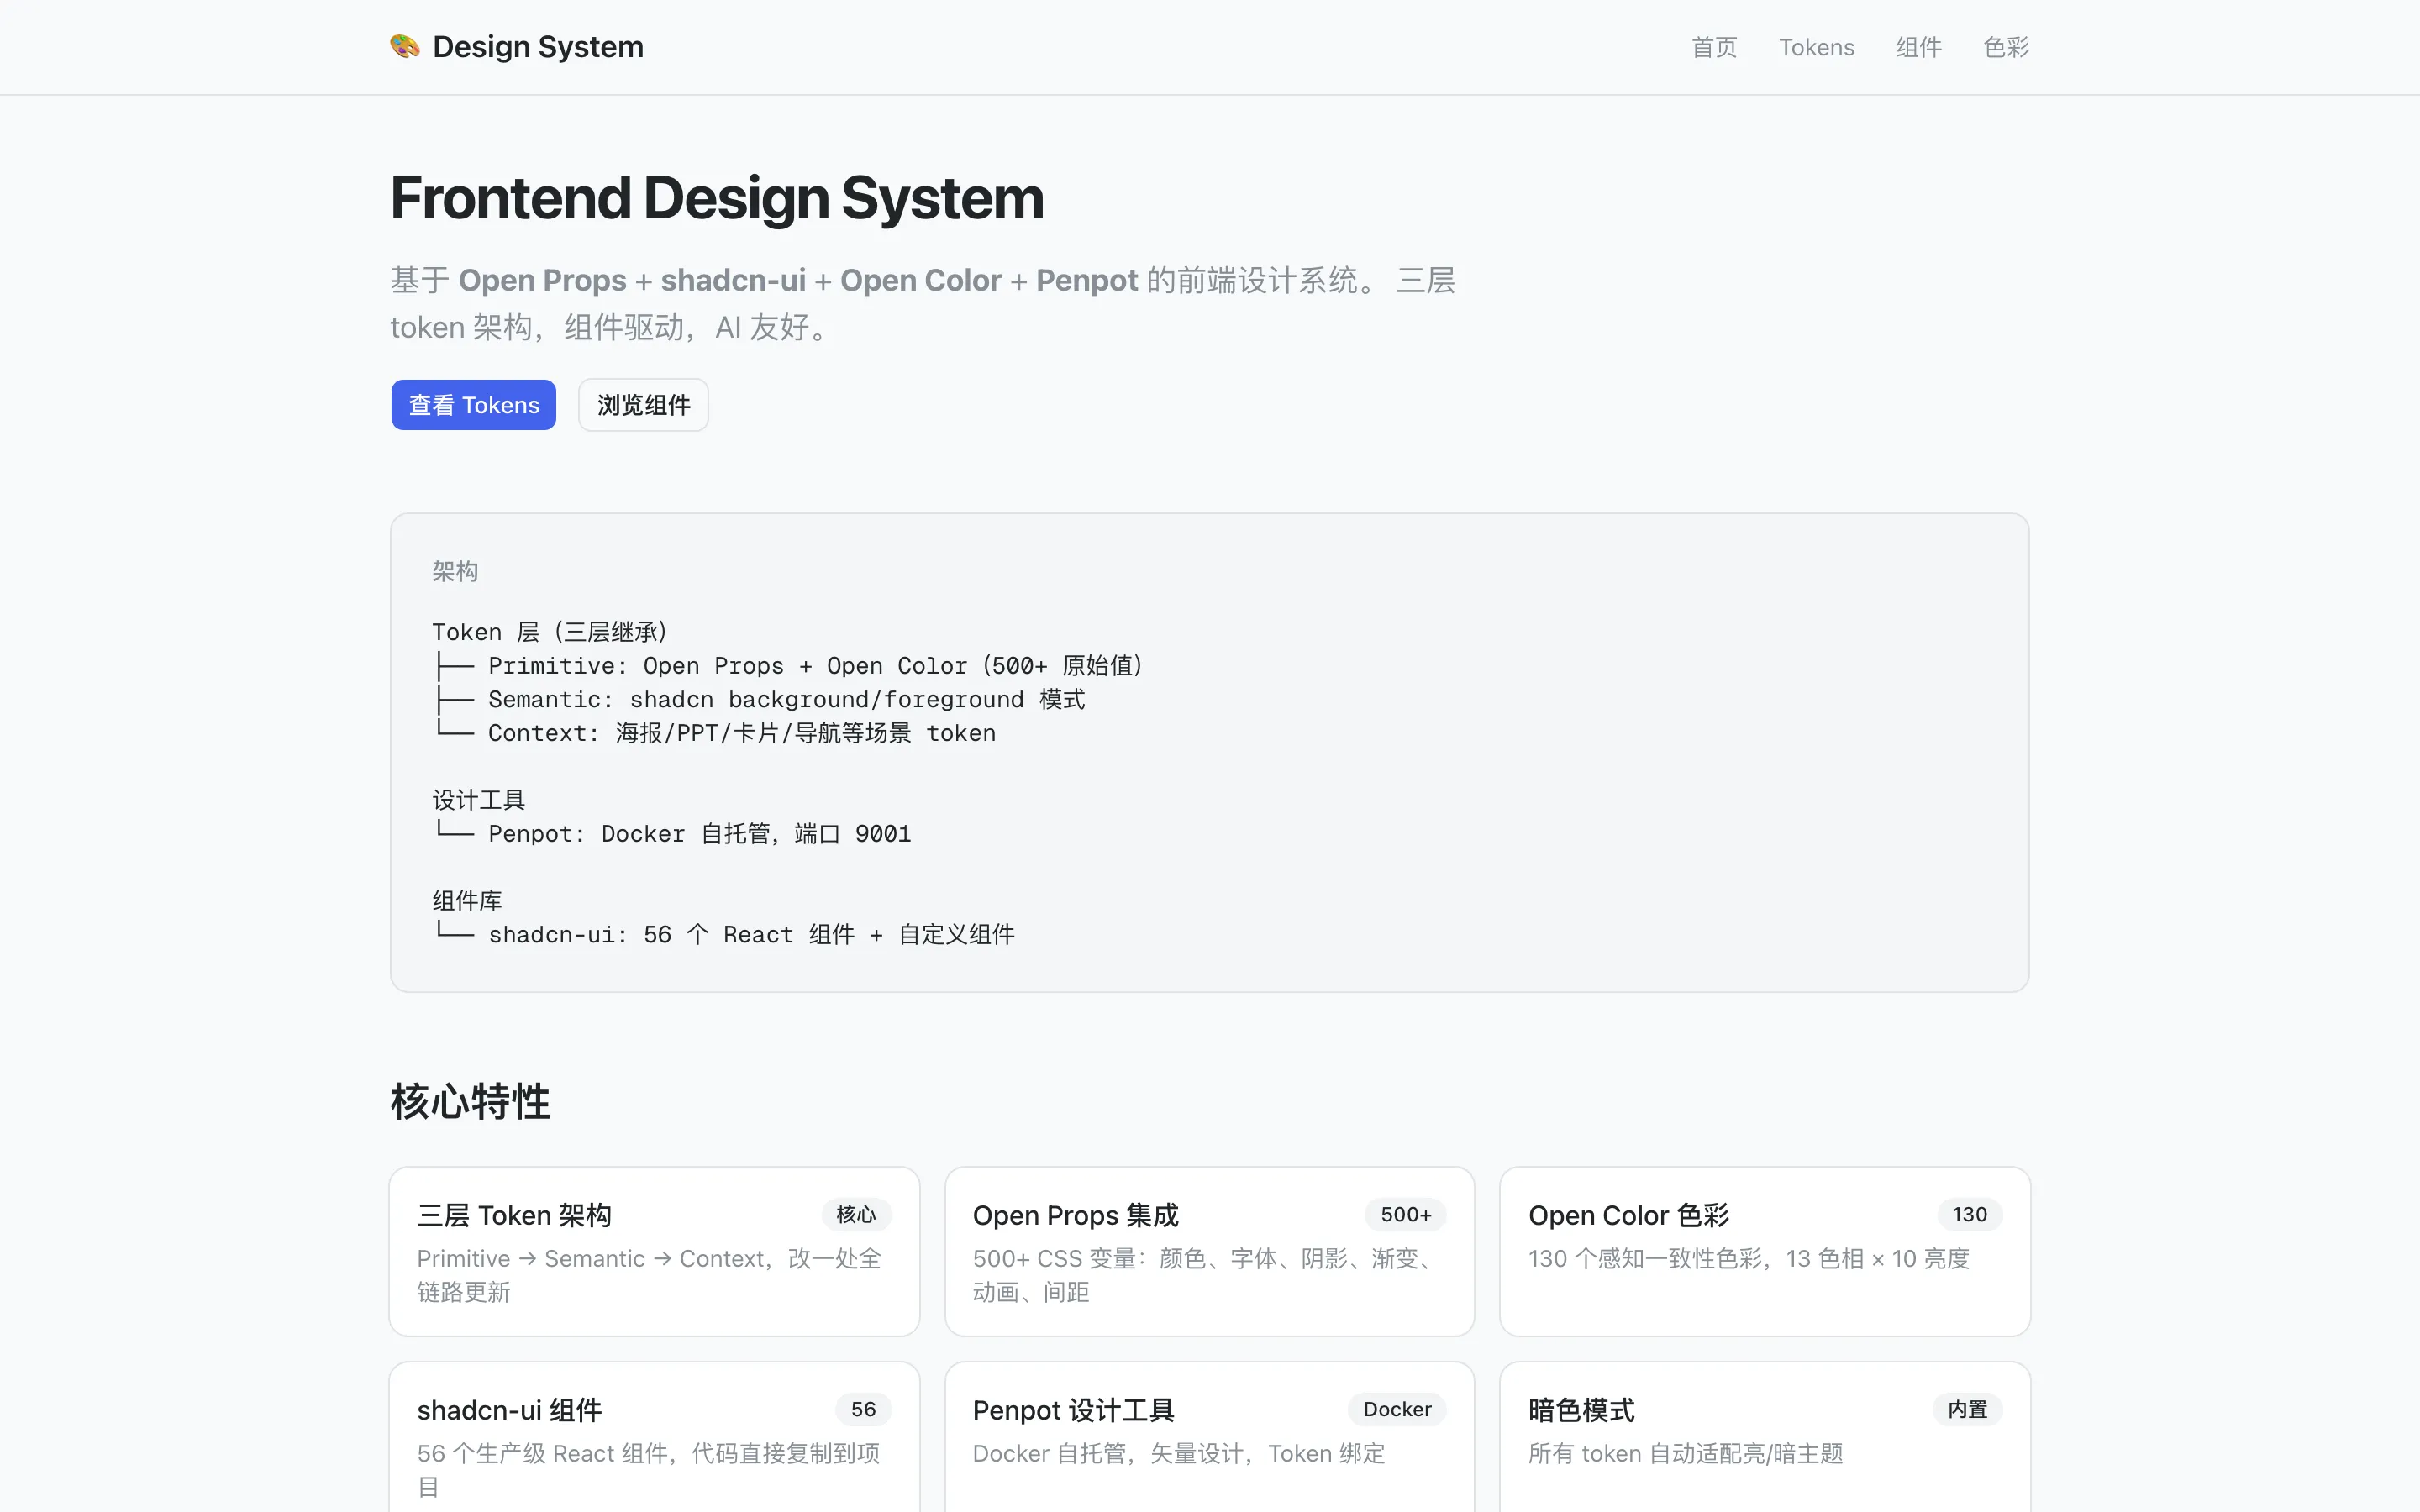
Task: Click the 组件库 line in code block
Action: tap(467, 901)
